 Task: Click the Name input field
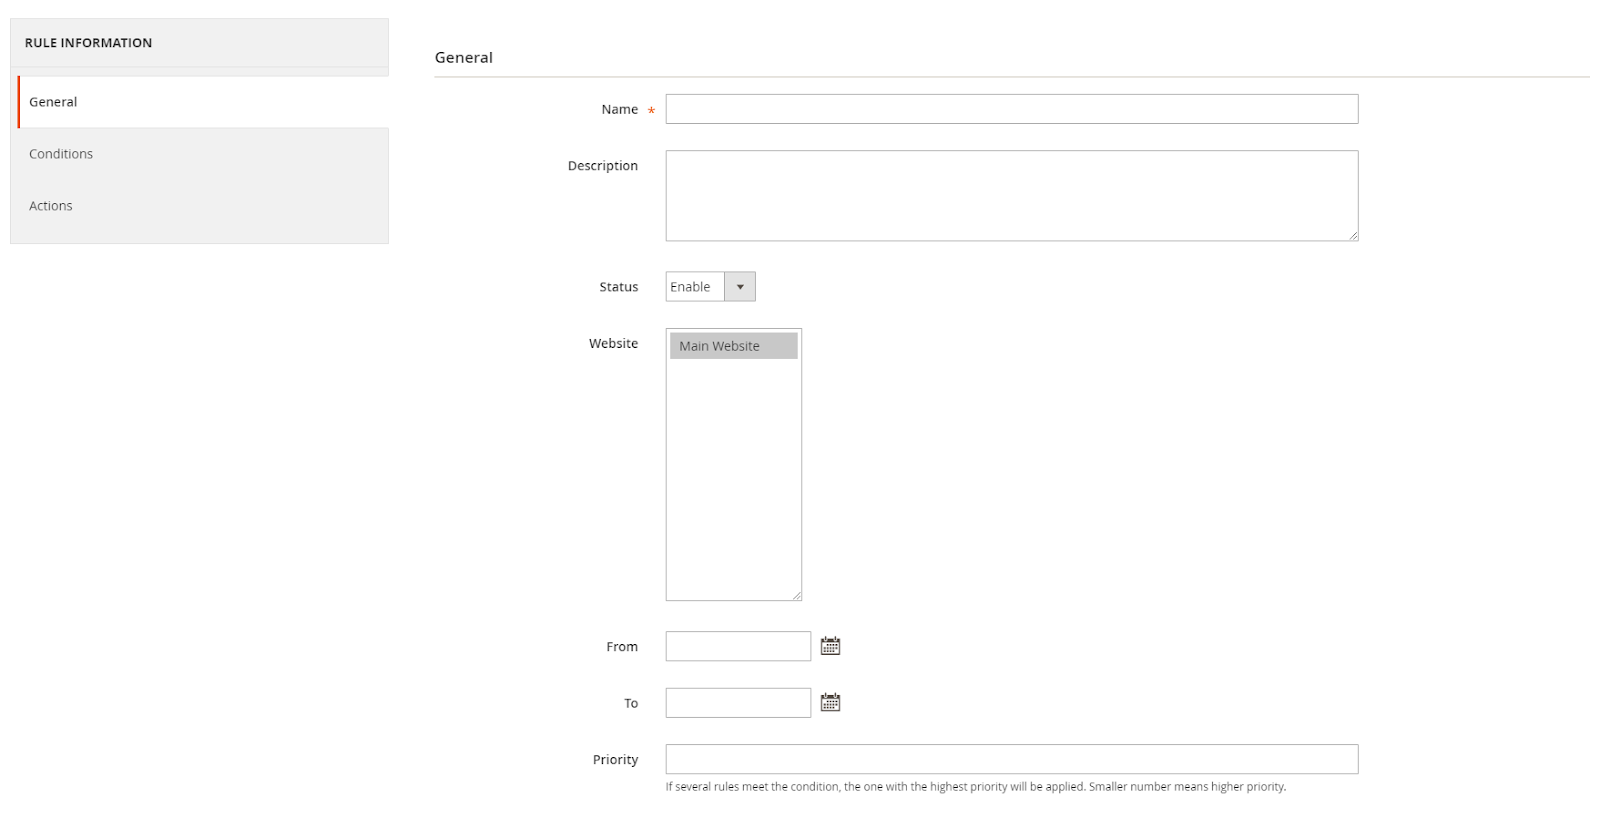tap(1012, 109)
